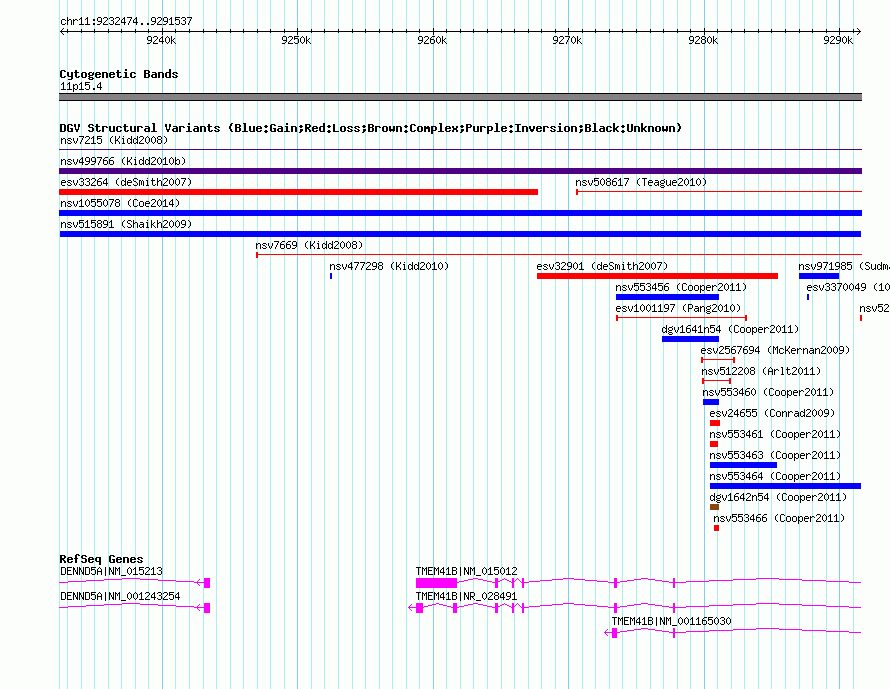Click the esv24655 (Conrad2009) label
The width and height of the screenshot is (890, 689).
(772, 413)
